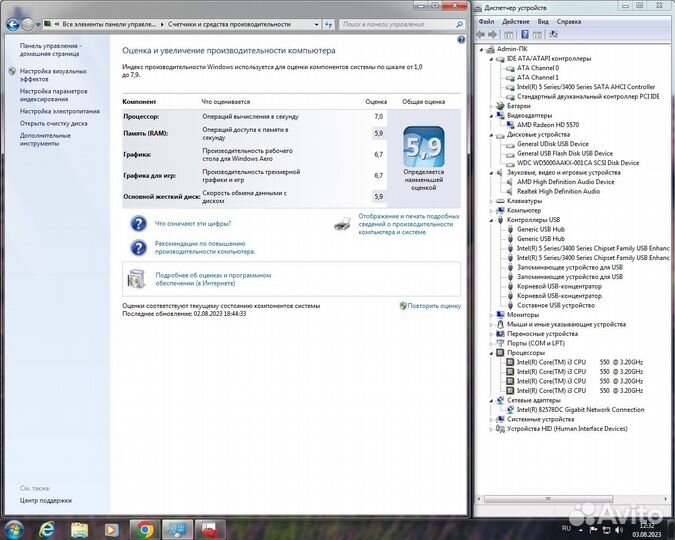Select General USB Flash Disk USB Device
The width and height of the screenshot is (675, 540).
(565, 153)
